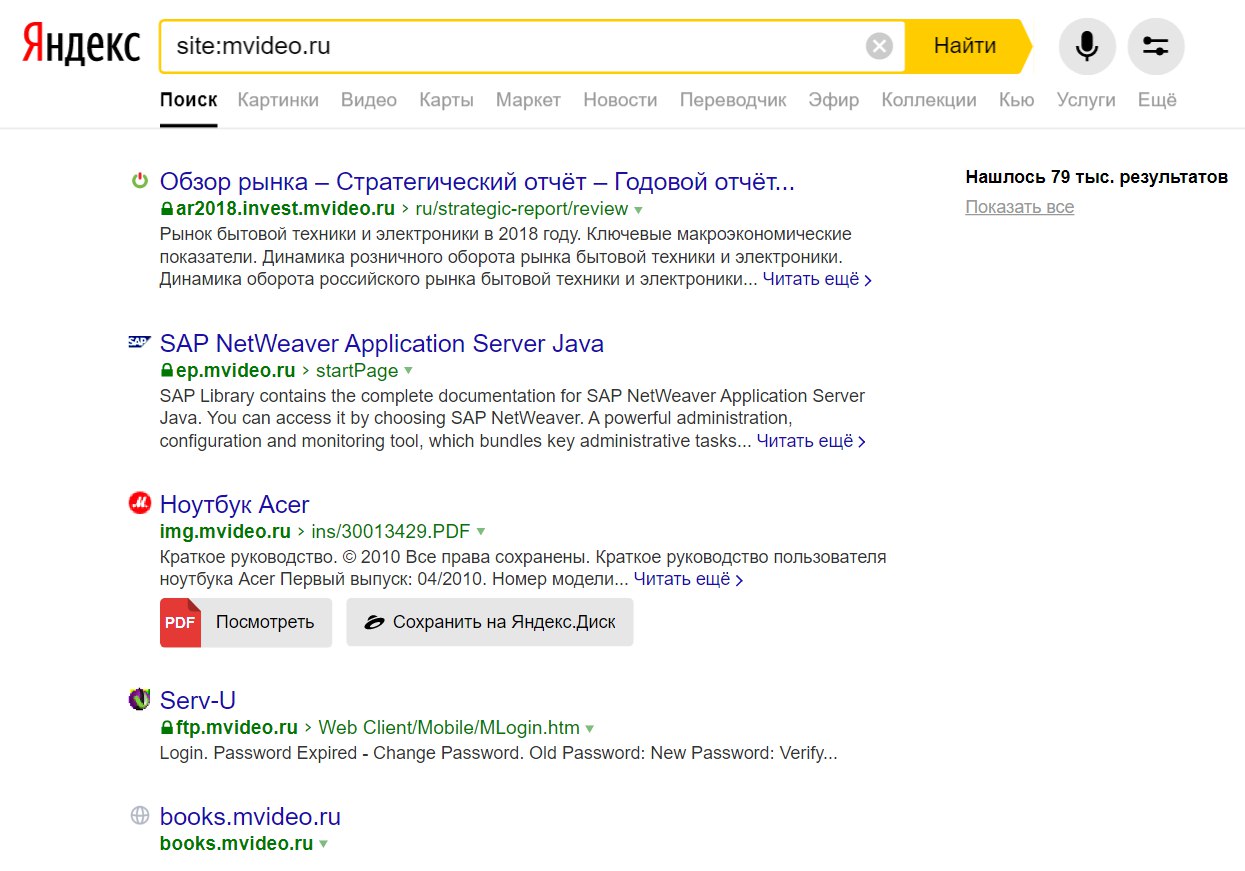
Task: Click the startPage path link
Action: [357, 371]
